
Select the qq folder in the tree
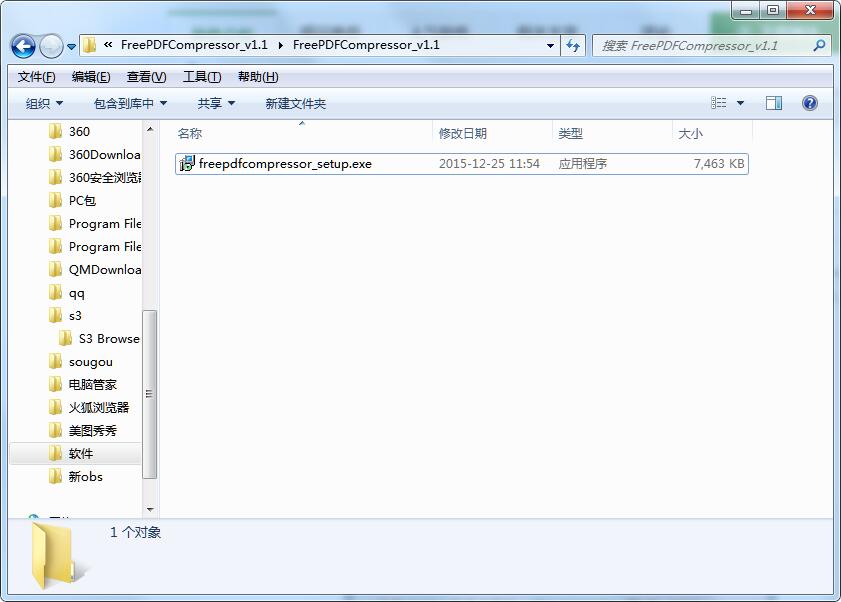[77, 293]
